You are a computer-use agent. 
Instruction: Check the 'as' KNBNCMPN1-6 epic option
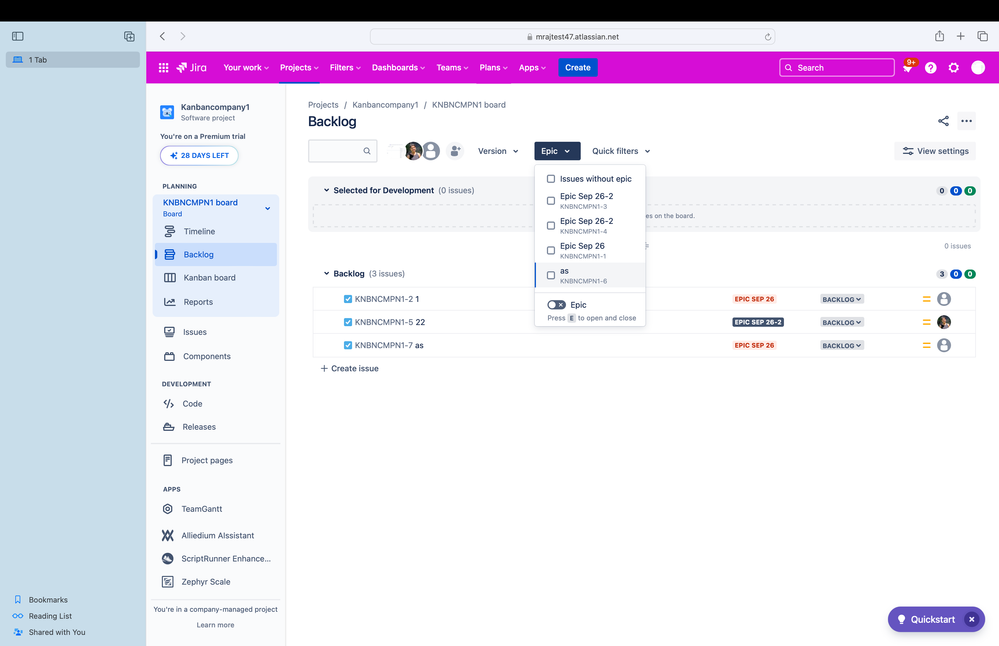click(551, 275)
